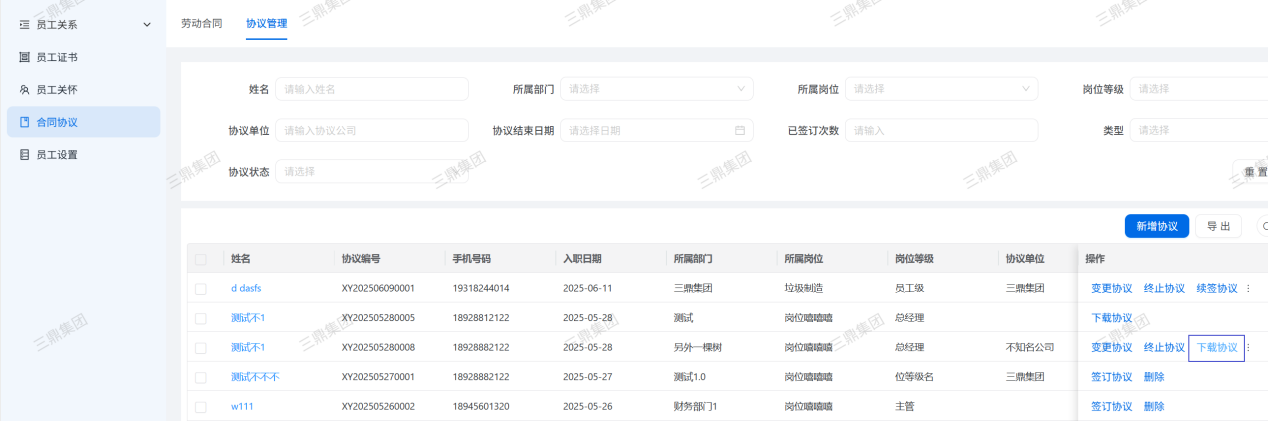The width and height of the screenshot is (1268, 421).
Task: Collapse the 员工关系 sidebar chevron
Action: pos(147,24)
